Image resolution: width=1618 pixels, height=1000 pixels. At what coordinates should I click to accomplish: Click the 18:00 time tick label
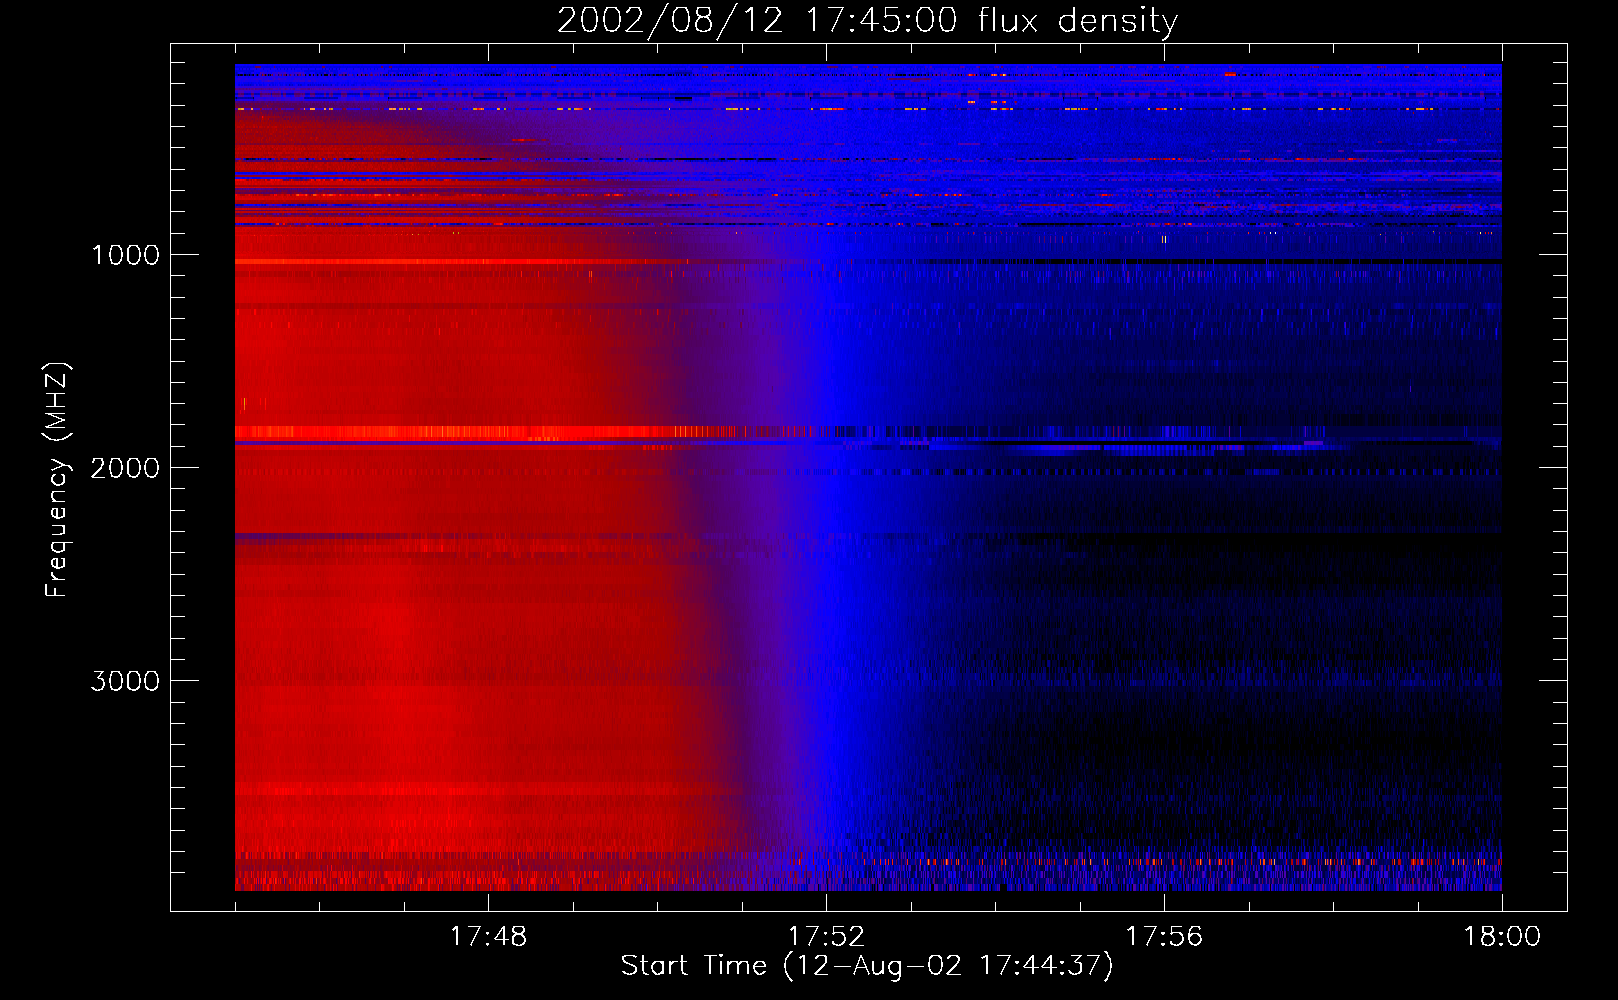(1502, 937)
